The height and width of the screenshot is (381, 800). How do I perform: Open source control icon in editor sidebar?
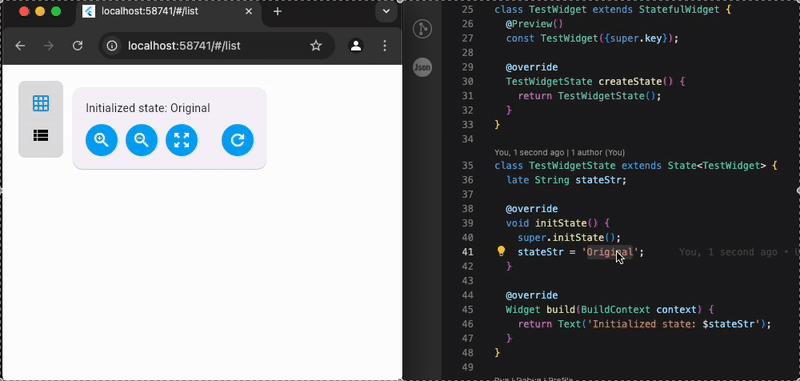422,29
